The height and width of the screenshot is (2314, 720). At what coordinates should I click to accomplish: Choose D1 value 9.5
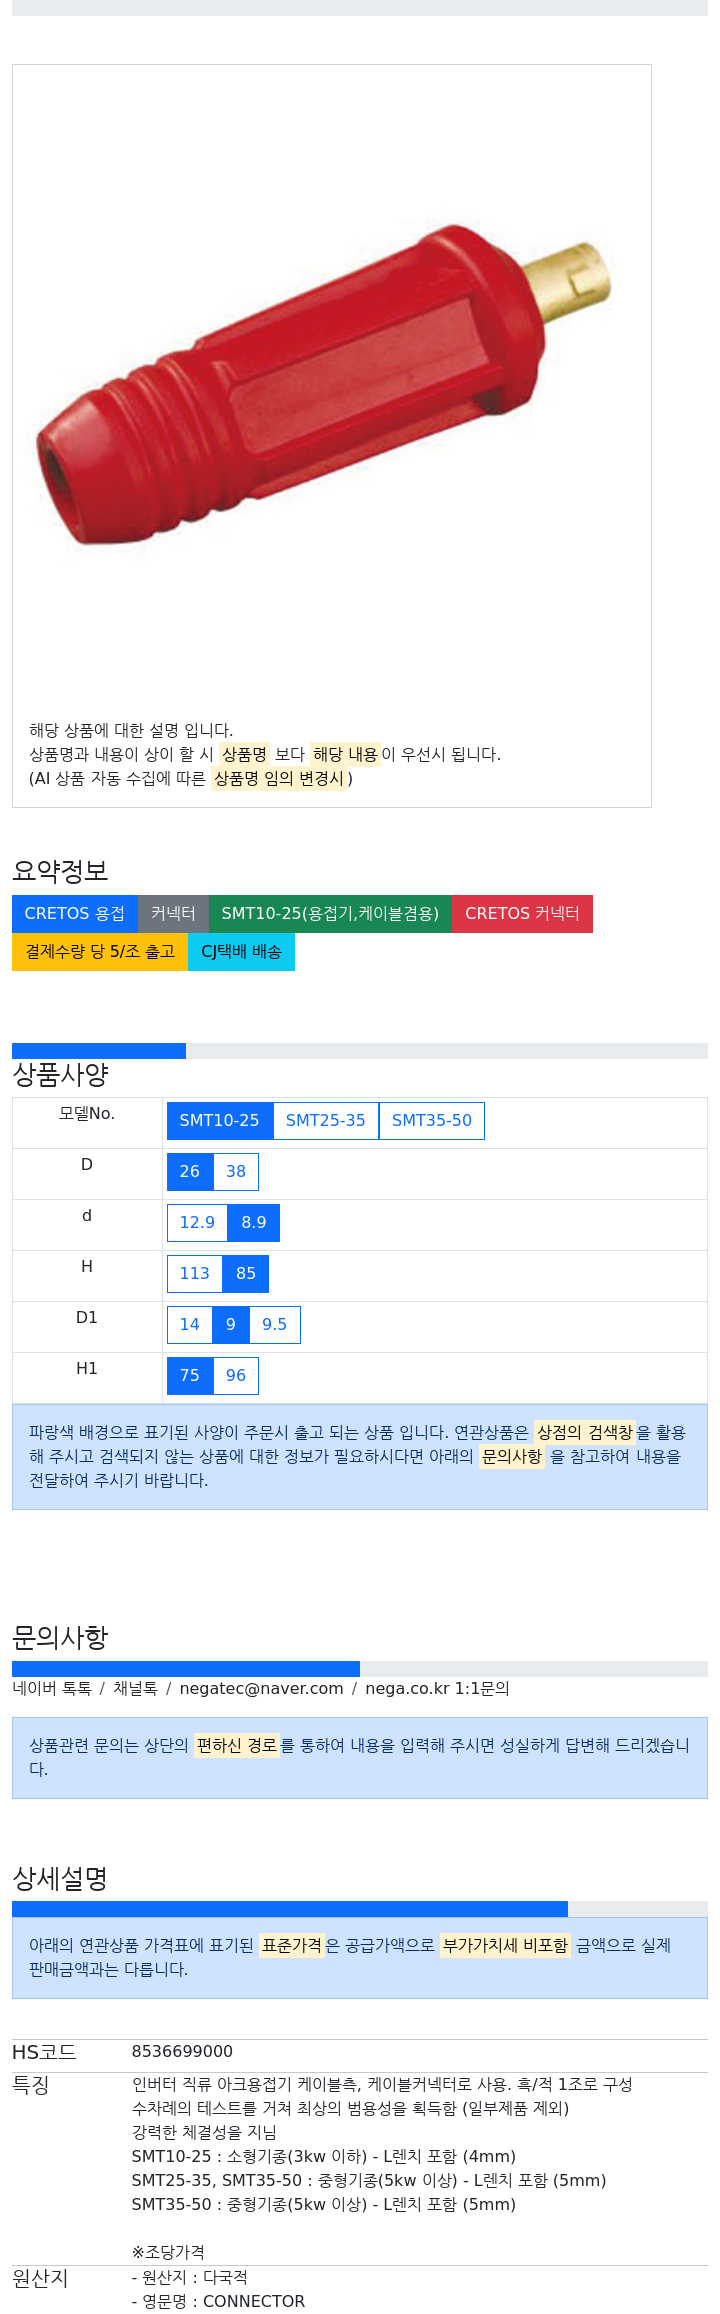tap(274, 1325)
